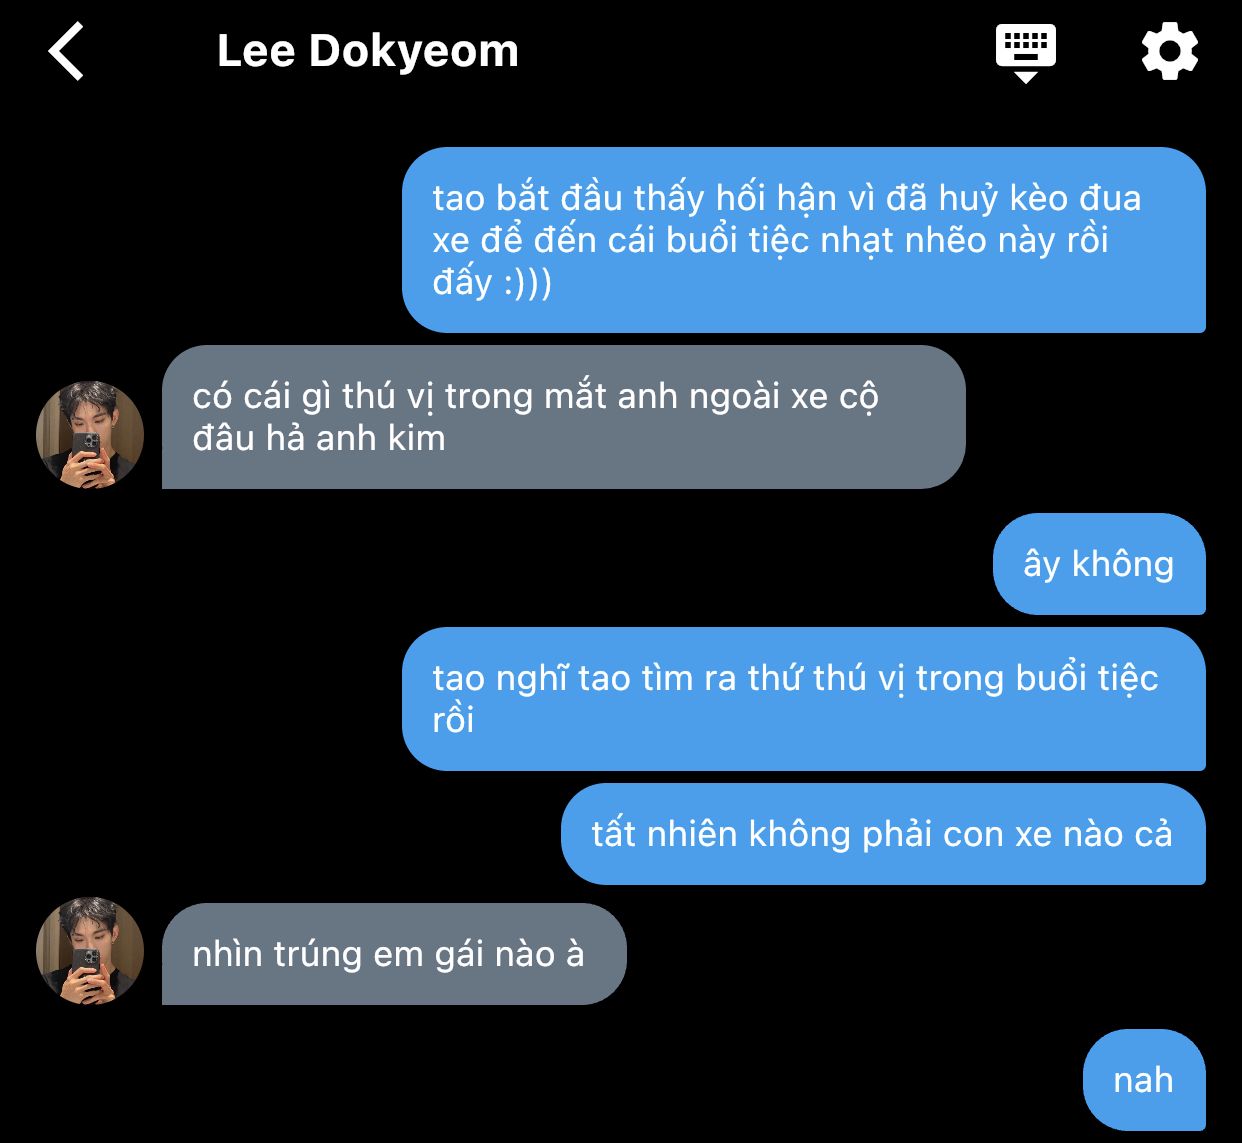Image resolution: width=1242 pixels, height=1143 pixels.
Task: Select the message starting 'tao bắt đầu thấy hối hận'
Action: 804,240
